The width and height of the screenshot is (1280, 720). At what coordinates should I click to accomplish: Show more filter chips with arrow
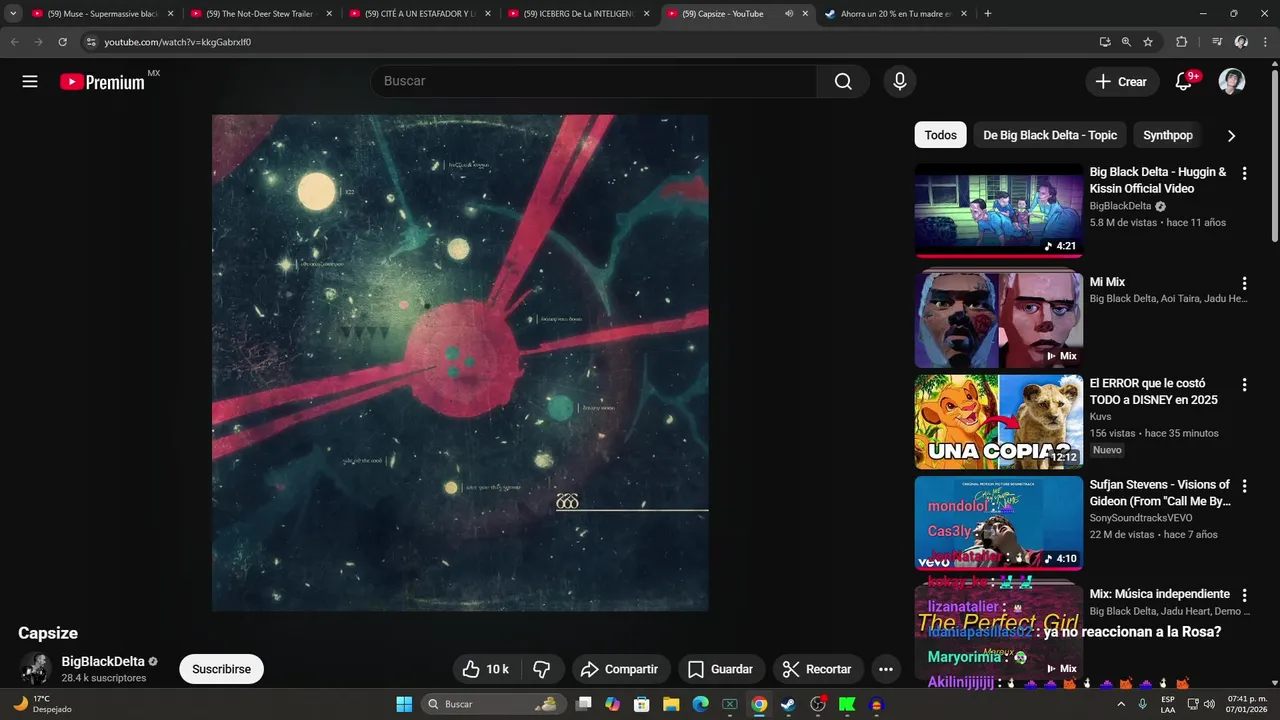click(1231, 136)
